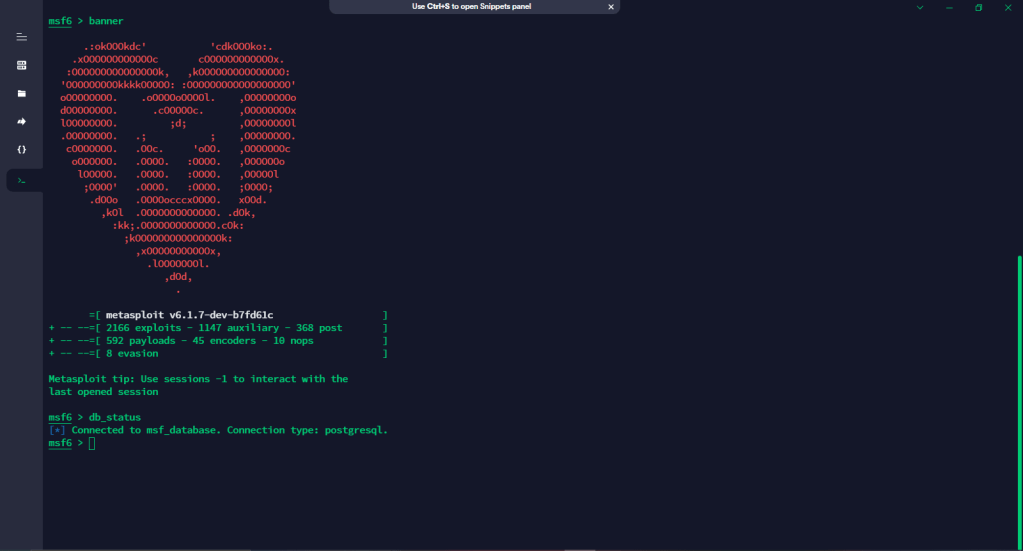
Task: Select the active terminal session icon
Action: pos(21,180)
